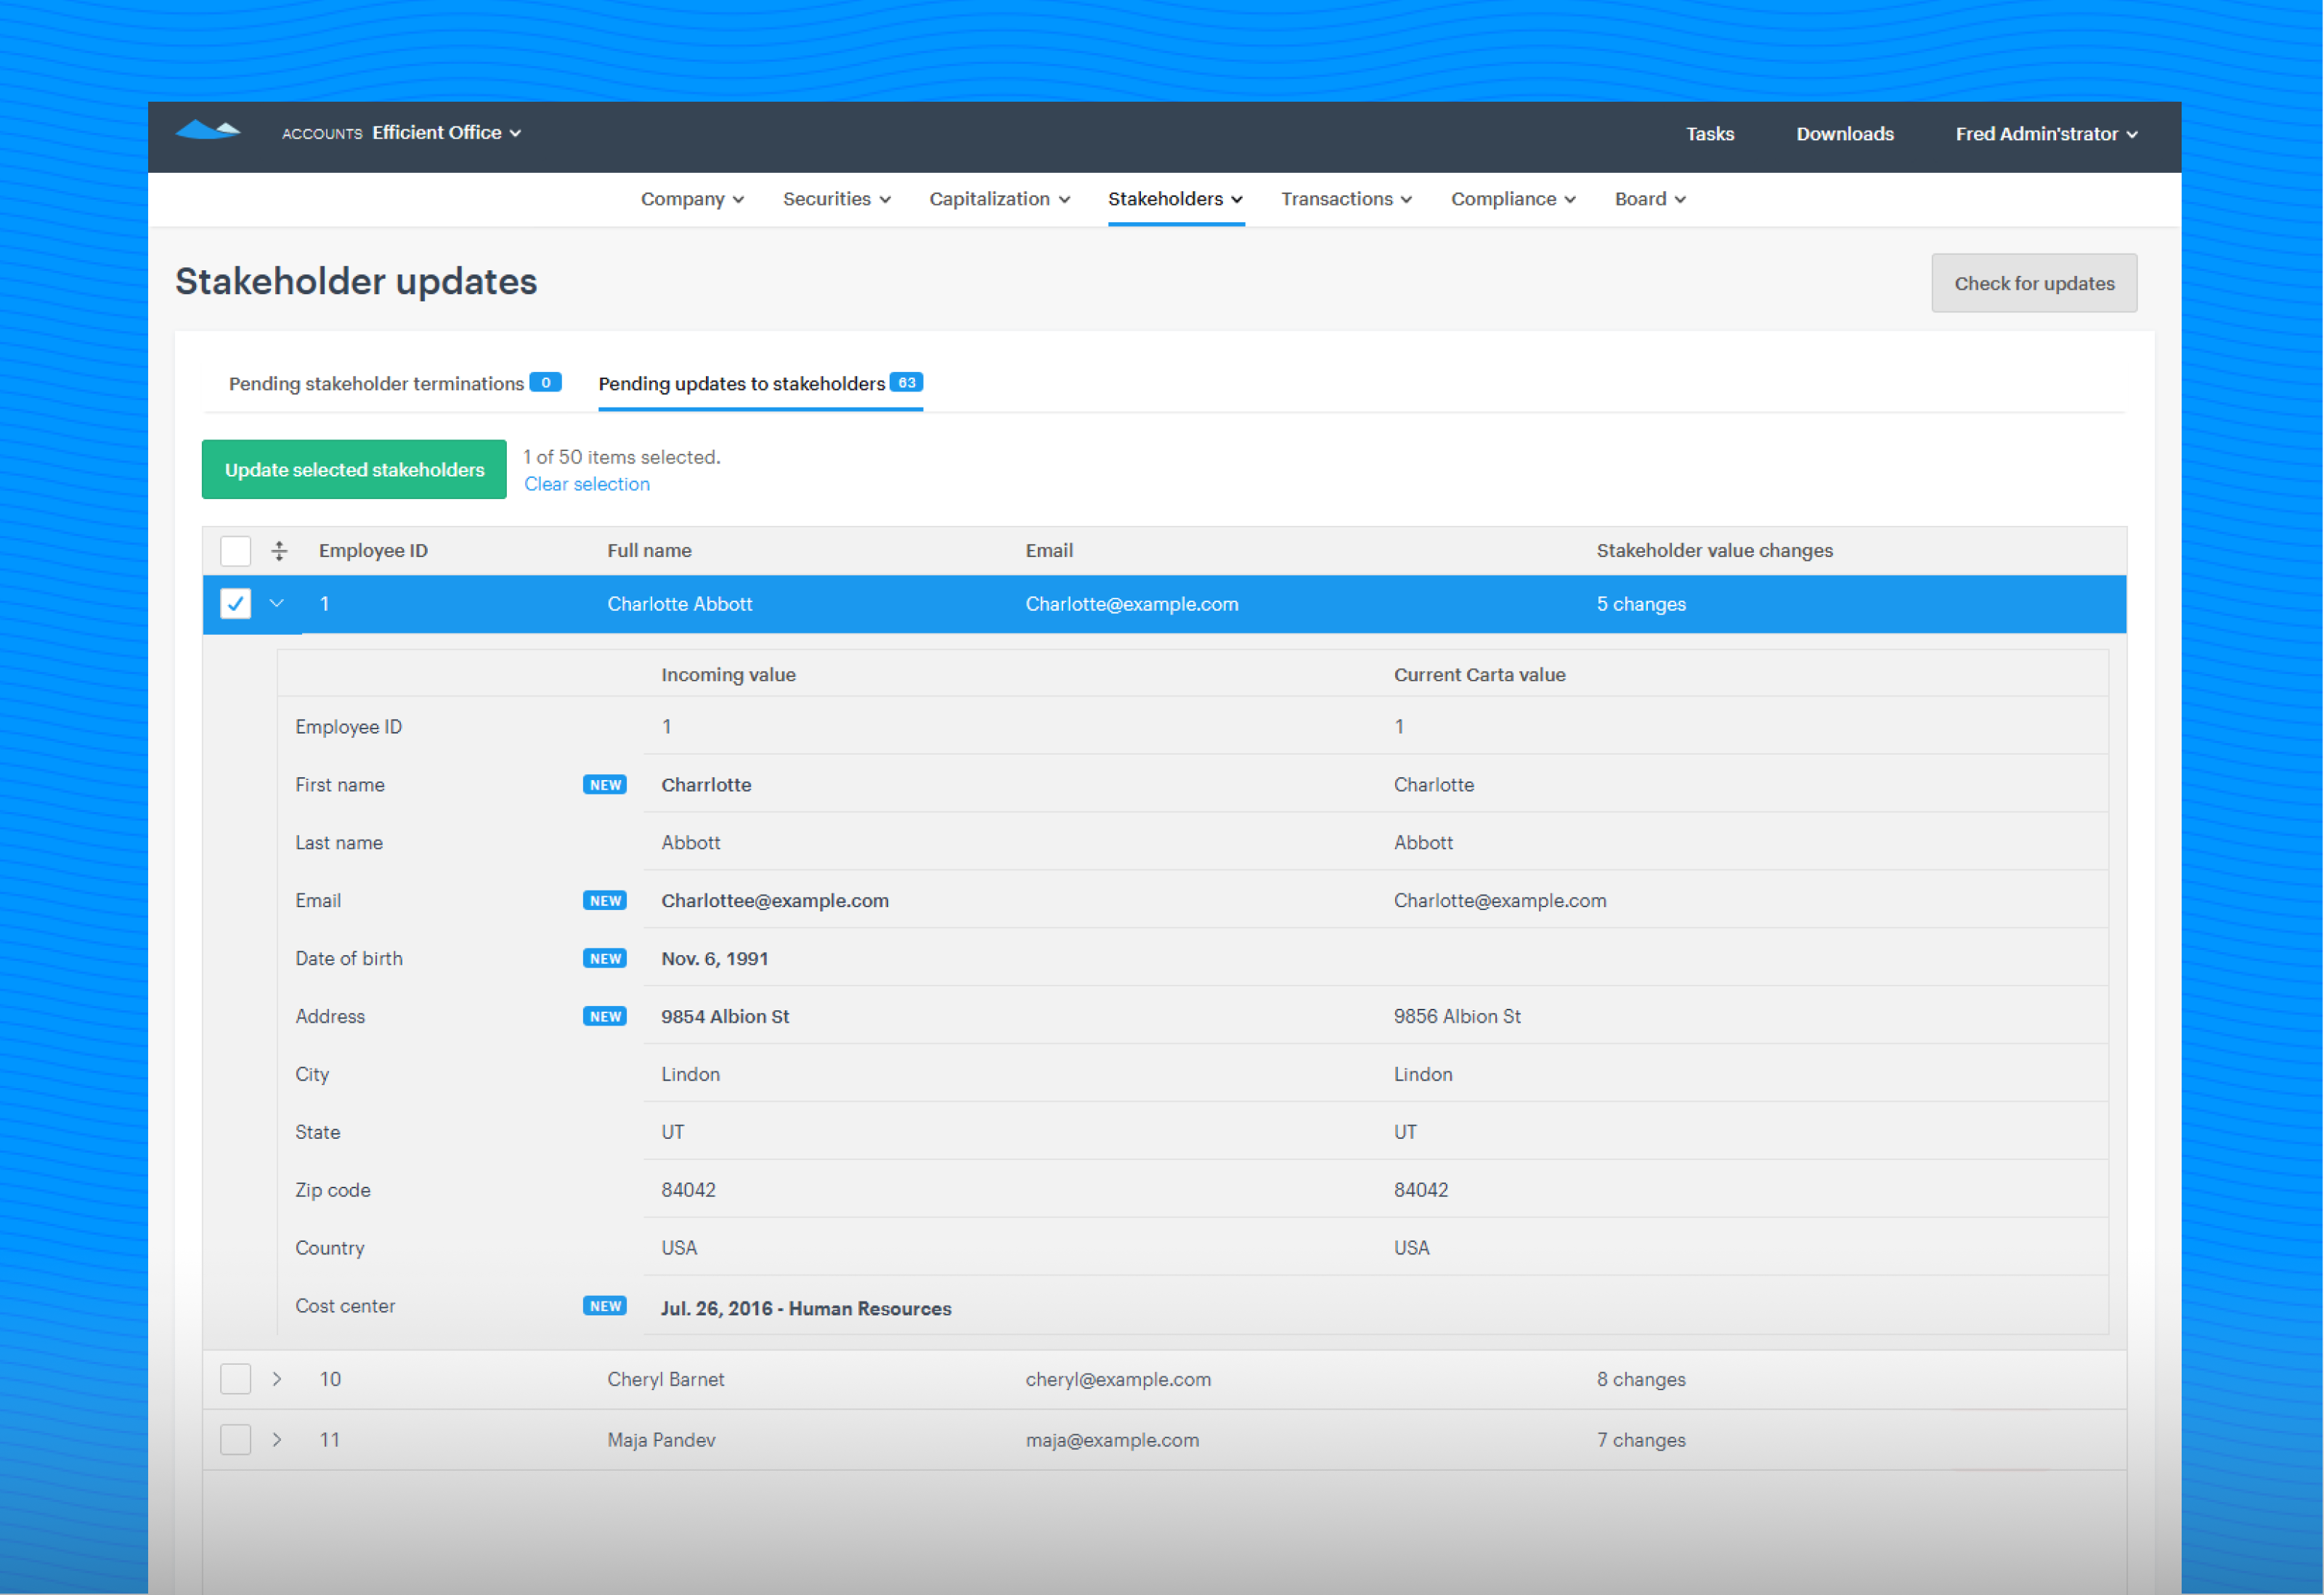
Task: Collapse the Charlotte Abbott row details
Action: coord(277,604)
